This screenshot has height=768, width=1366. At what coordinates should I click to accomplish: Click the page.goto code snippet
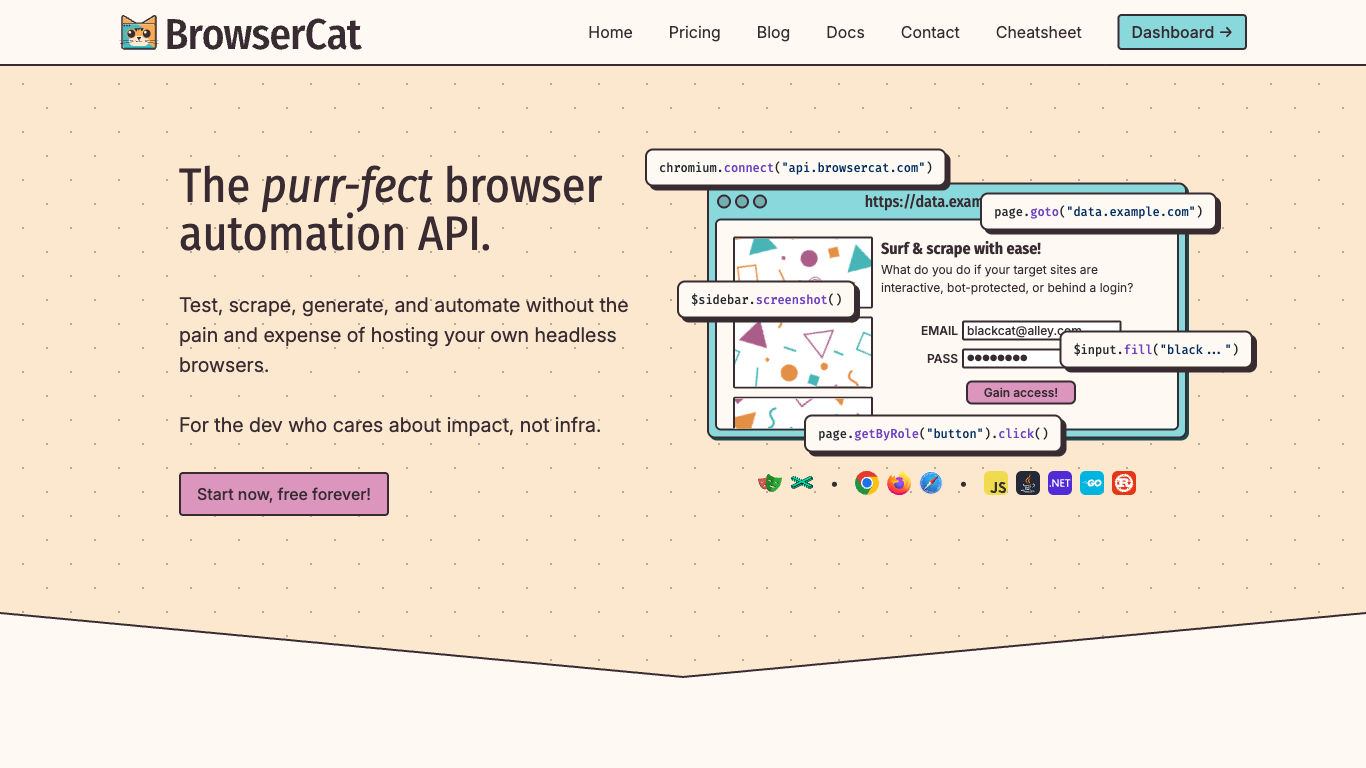click(1098, 212)
